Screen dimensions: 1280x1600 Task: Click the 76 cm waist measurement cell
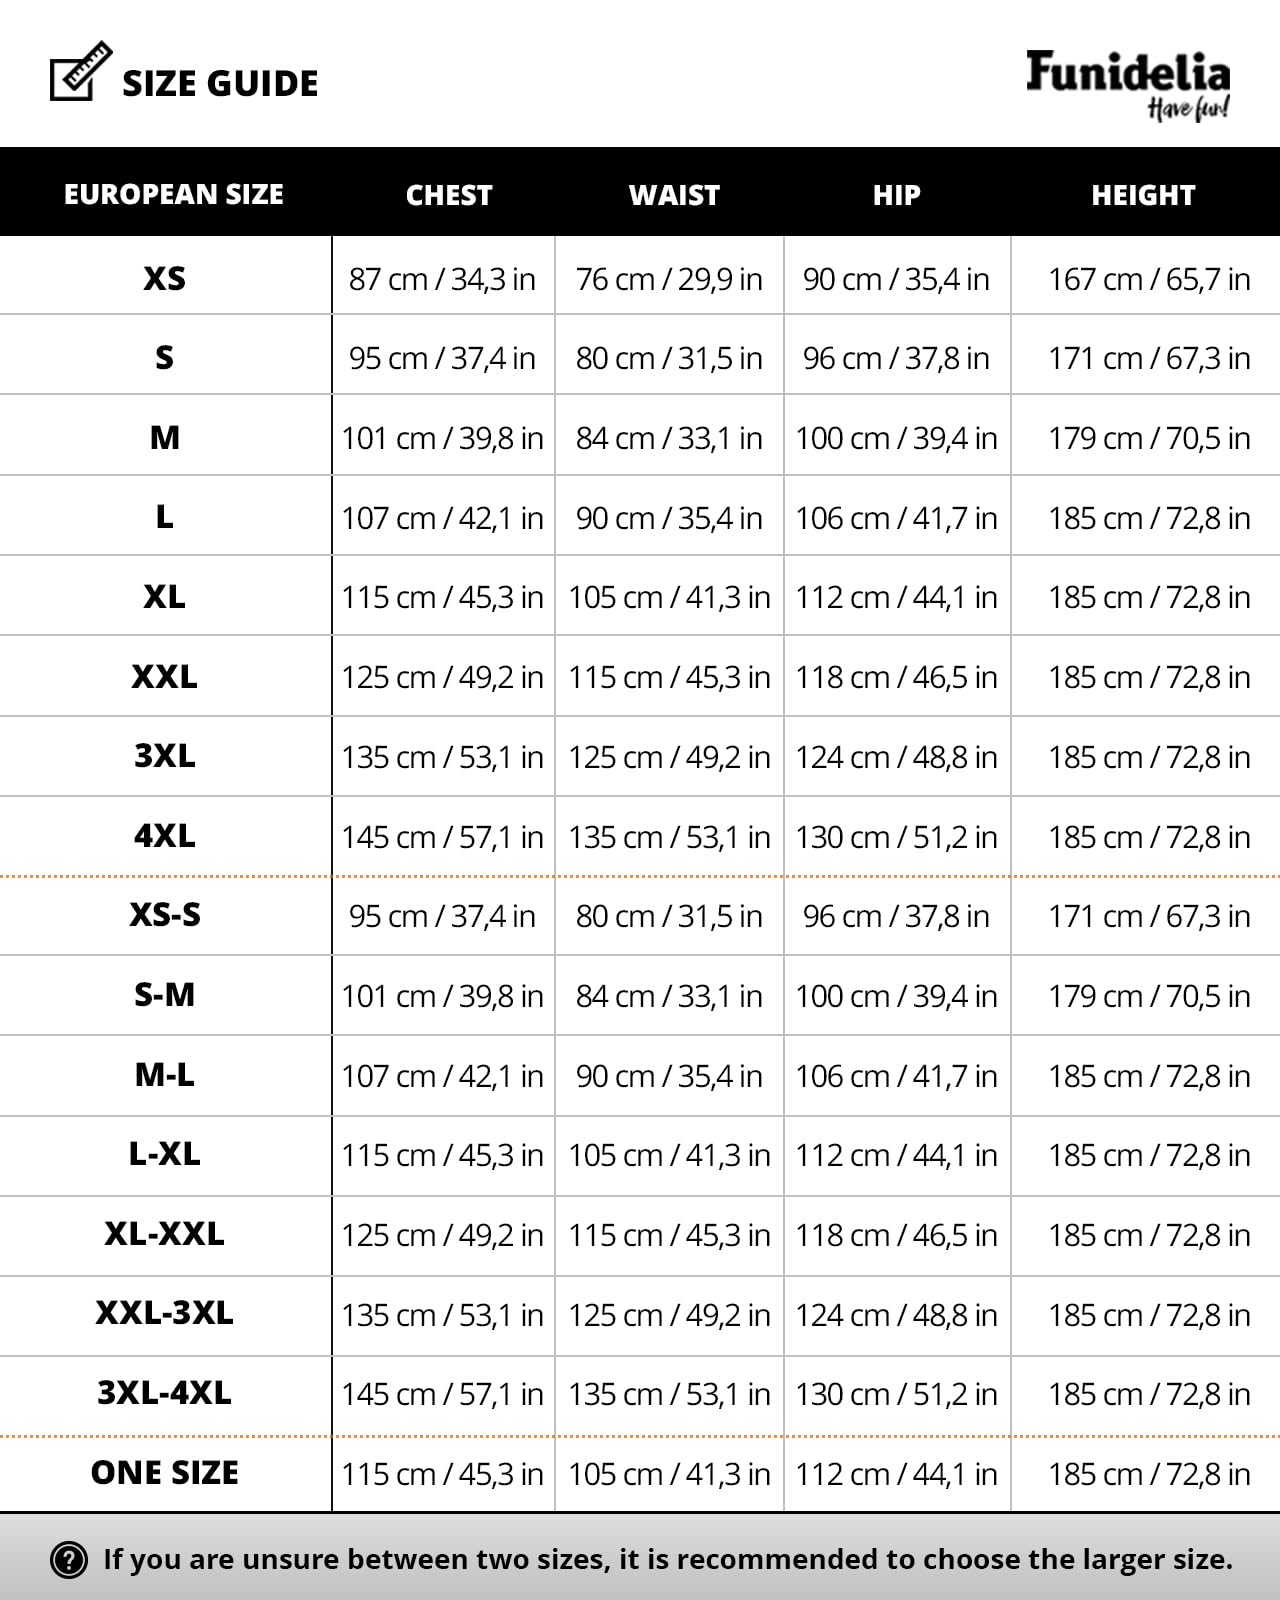(669, 279)
